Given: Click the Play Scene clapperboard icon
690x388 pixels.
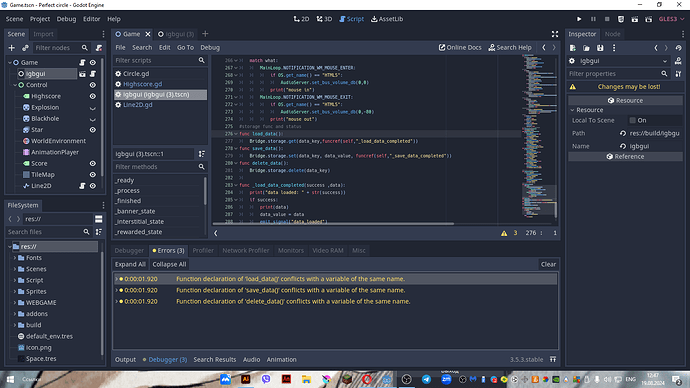Looking at the screenshot, I should tap(635, 19).
